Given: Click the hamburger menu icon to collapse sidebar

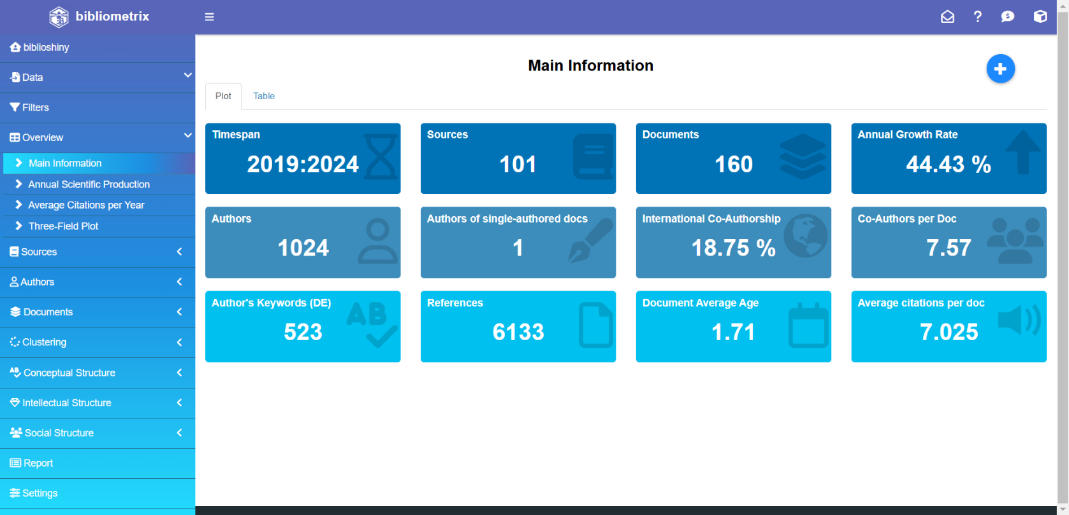Looking at the screenshot, I should (x=209, y=17).
